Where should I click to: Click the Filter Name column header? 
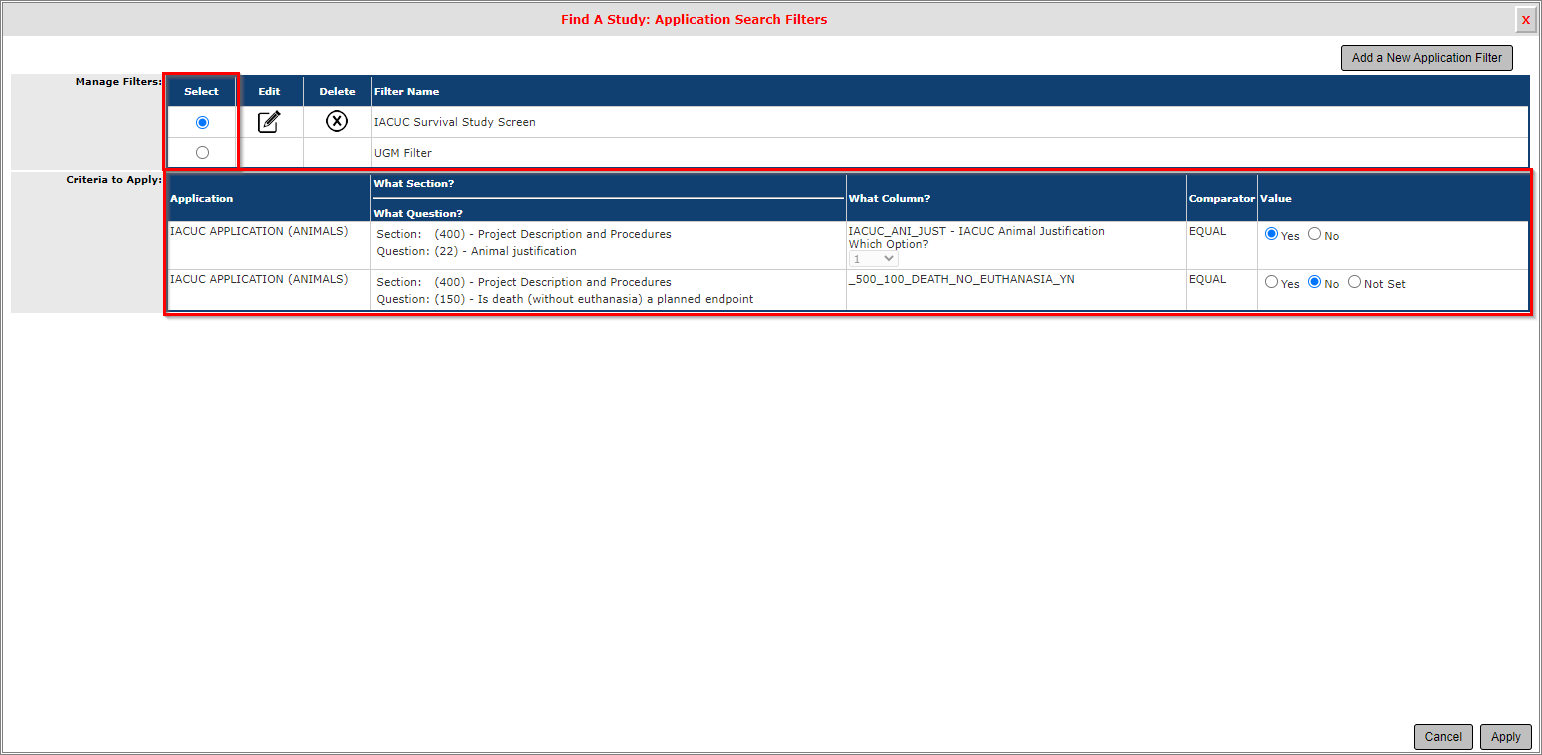406,91
